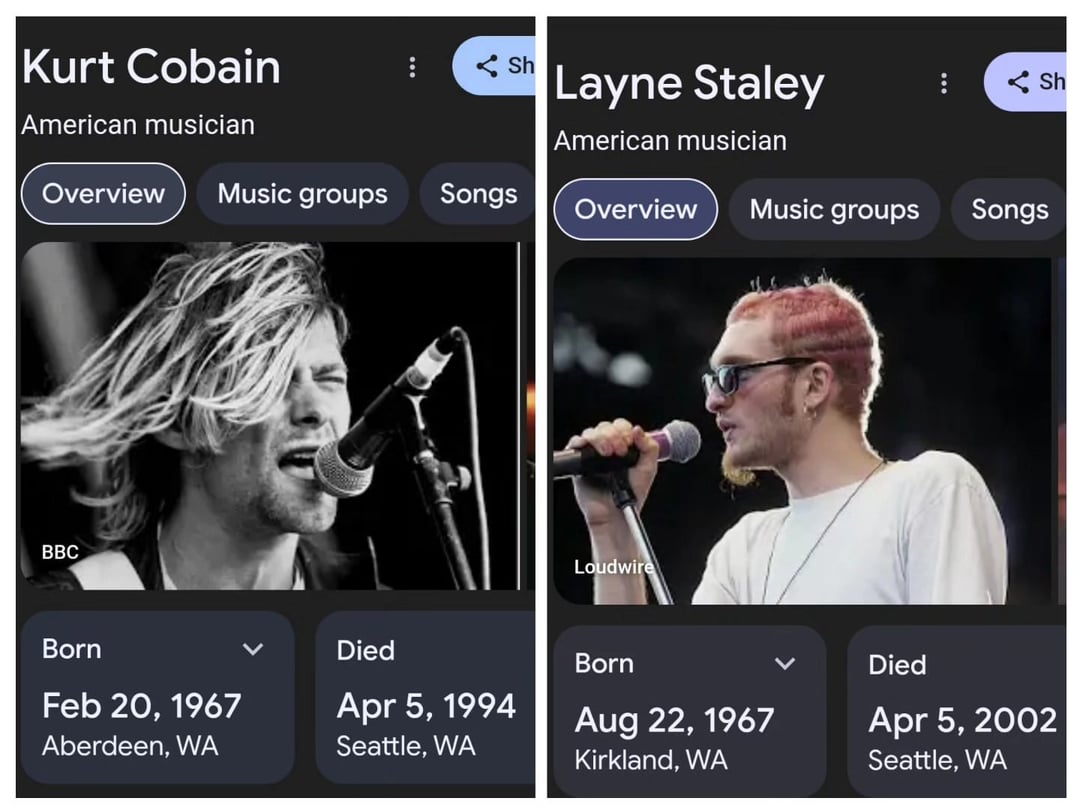The width and height of the screenshot is (1080, 810).
Task: Tap Died Apr 5, 1994 card
Action: point(425,697)
